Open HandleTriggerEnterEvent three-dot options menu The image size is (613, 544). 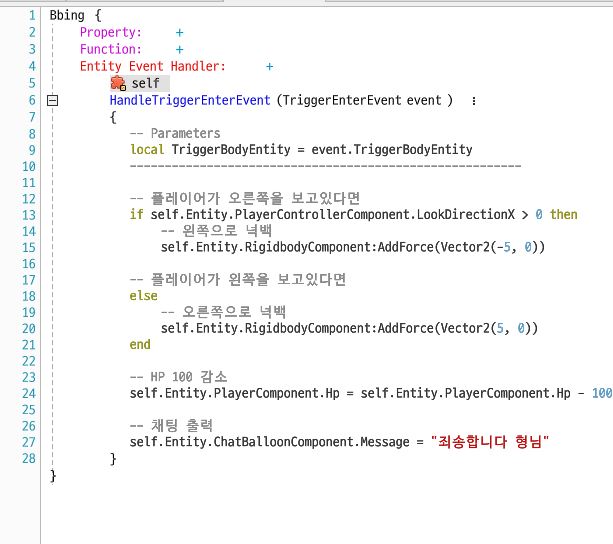[474, 101]
